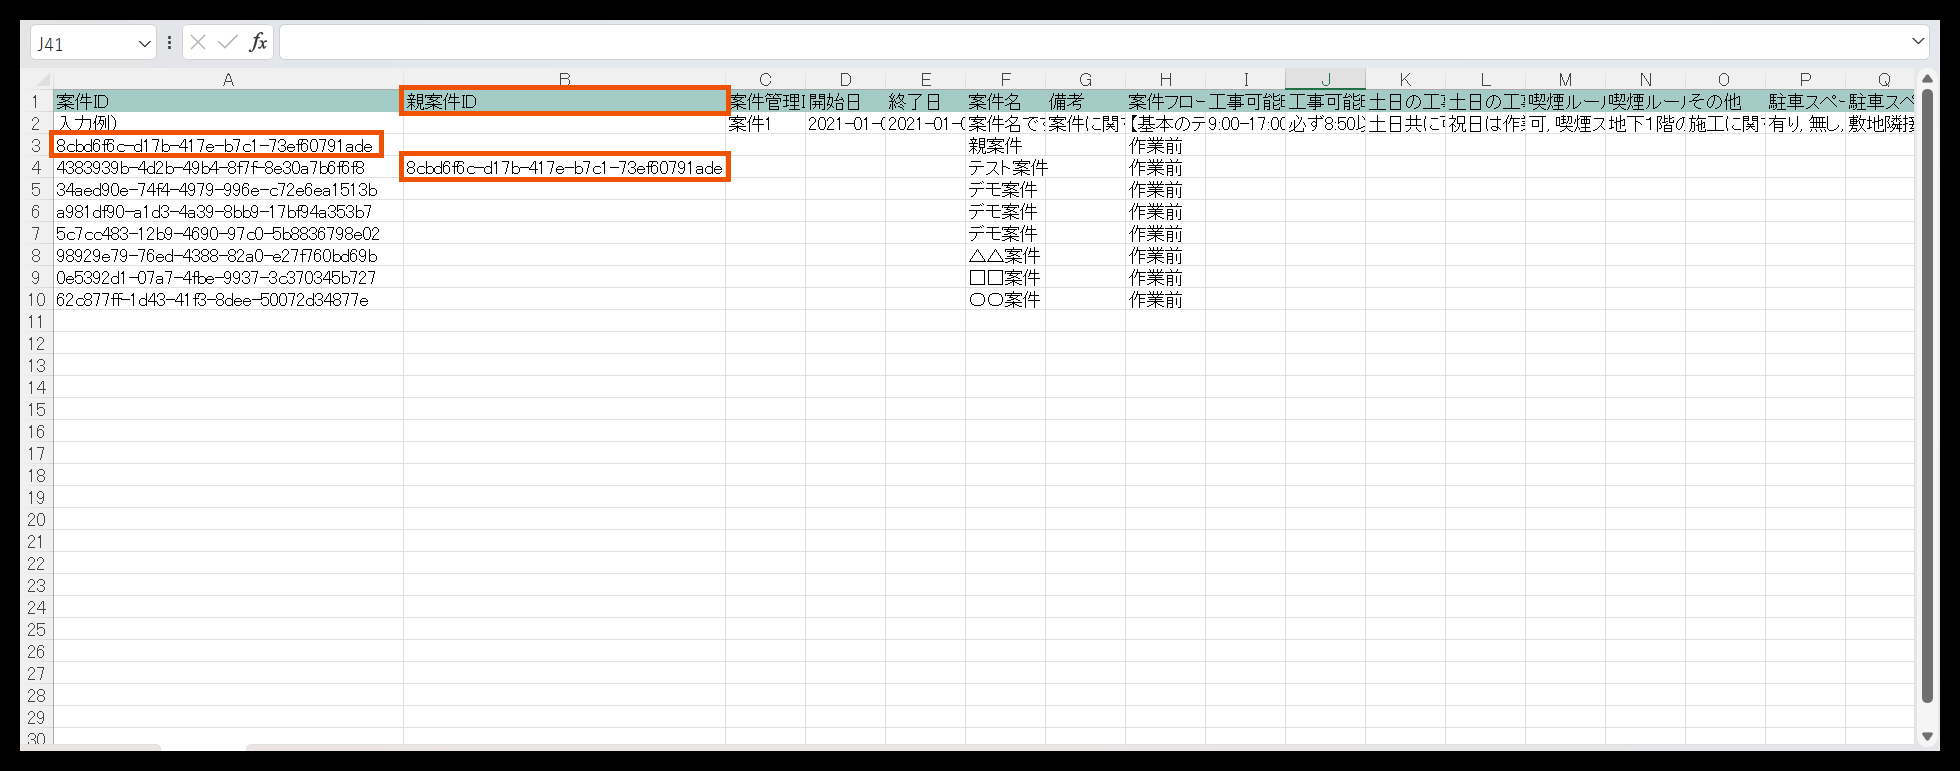Select the 備考 header cell
This screenshot has width=1960, height=771.
pos(1085,101)
